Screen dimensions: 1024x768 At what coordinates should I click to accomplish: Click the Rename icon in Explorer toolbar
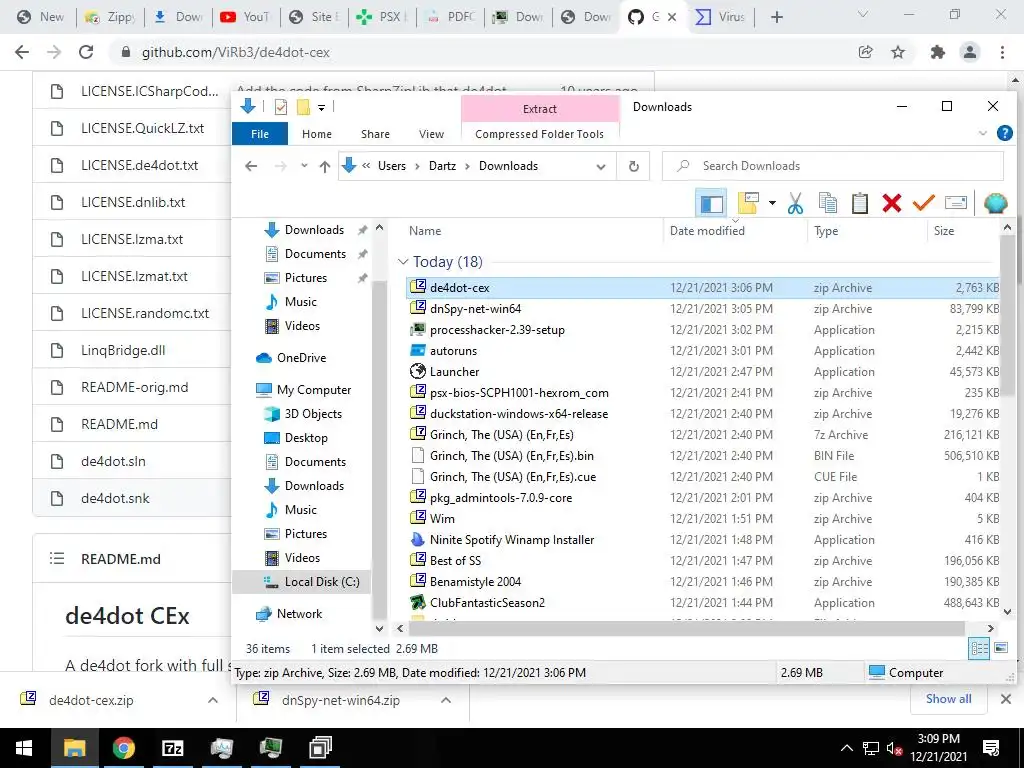pos(955,203)
